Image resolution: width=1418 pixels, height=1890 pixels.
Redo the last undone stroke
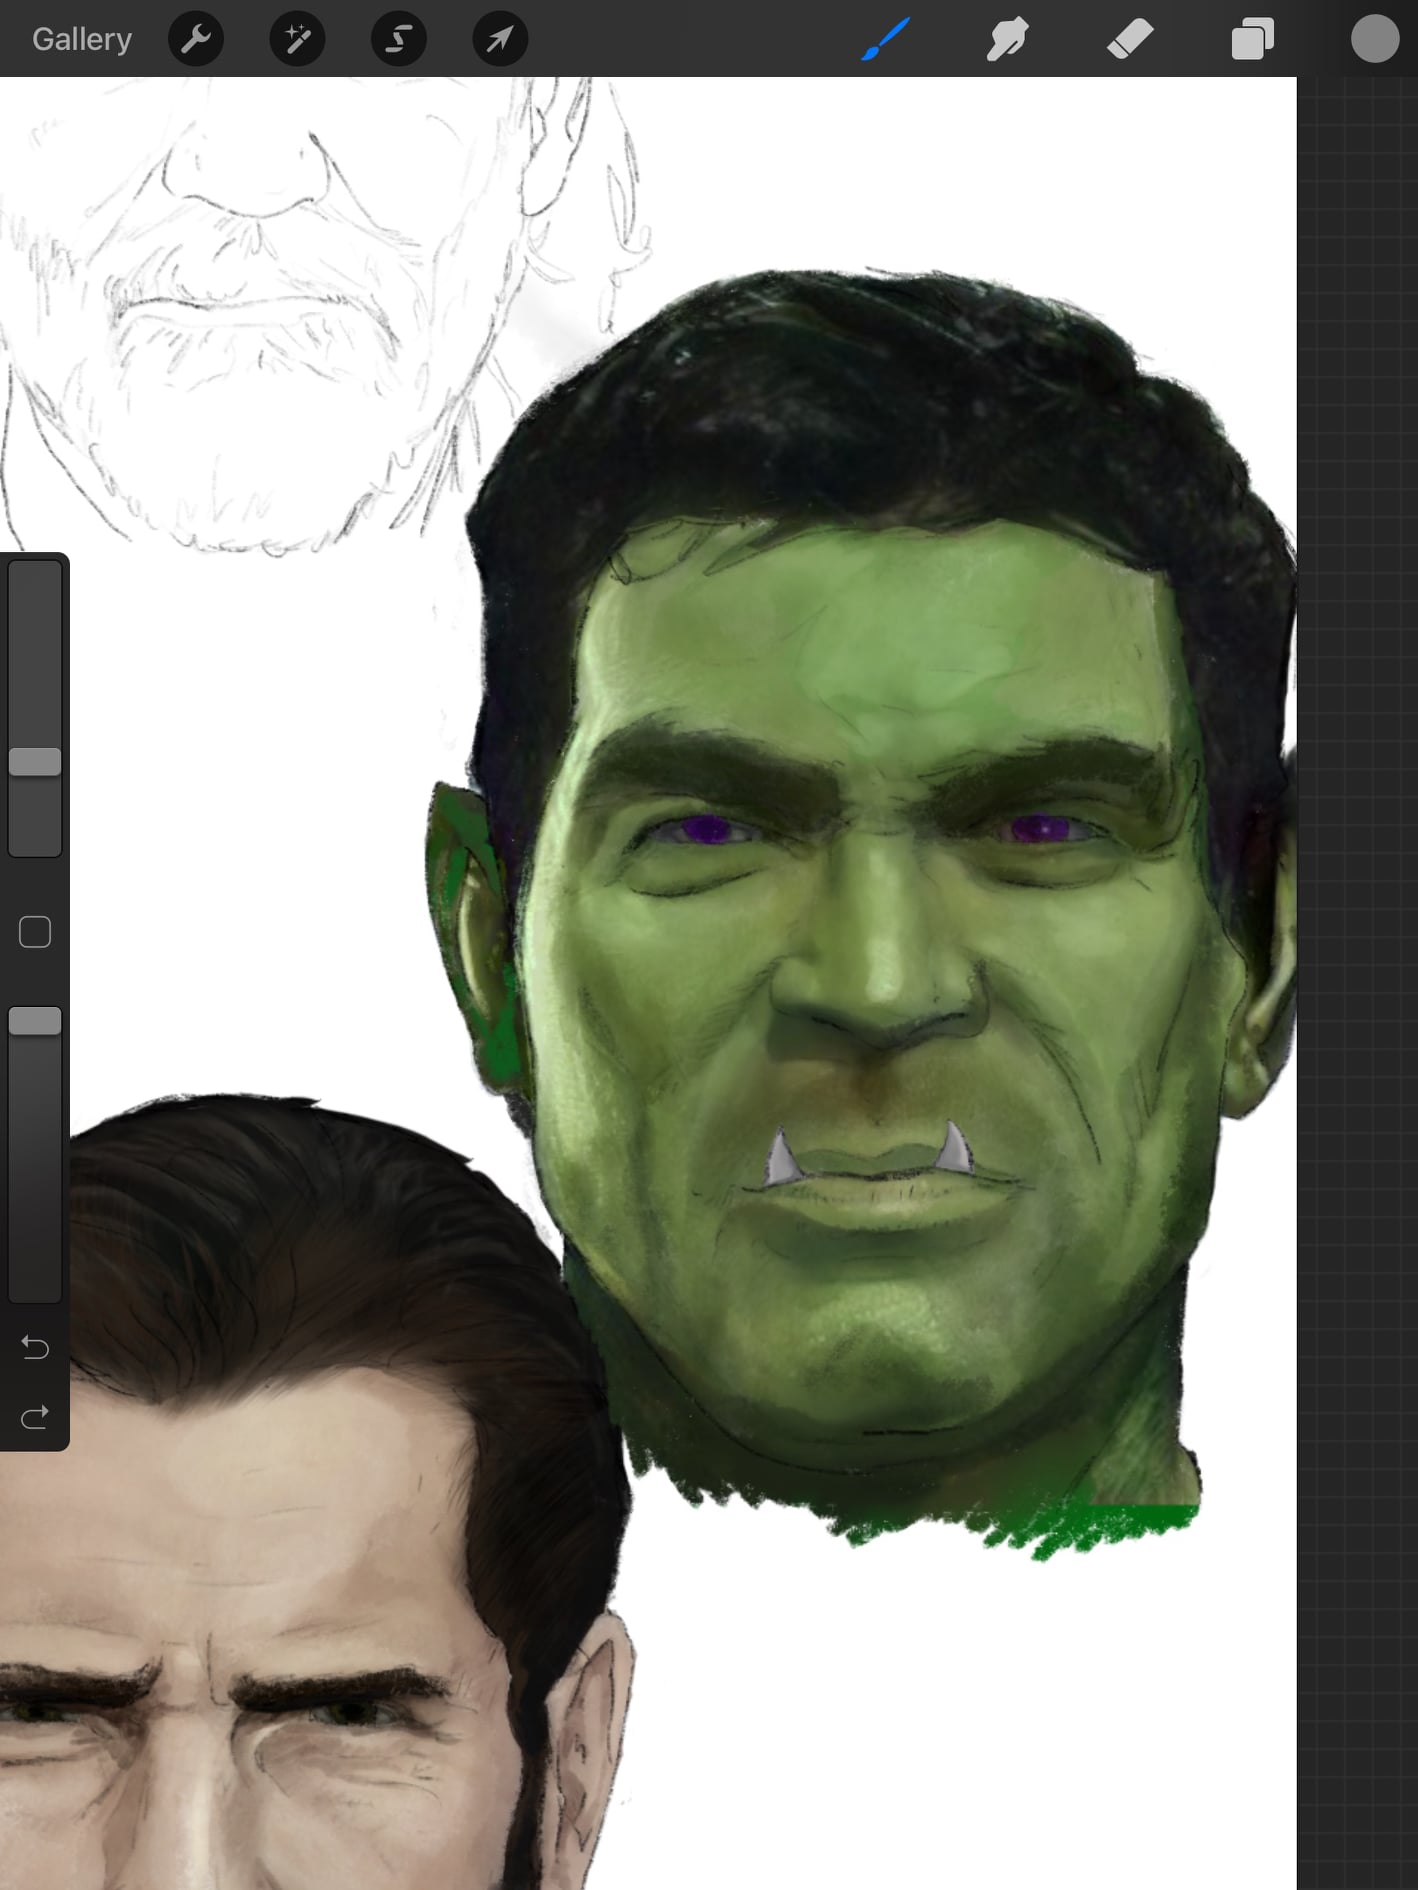click(35, 1417)
